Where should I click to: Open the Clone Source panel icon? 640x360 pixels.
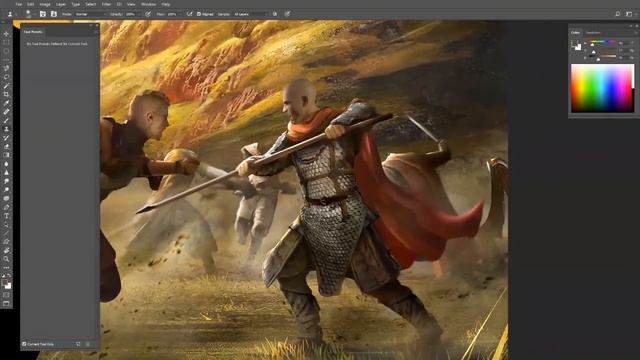point(53,14)
